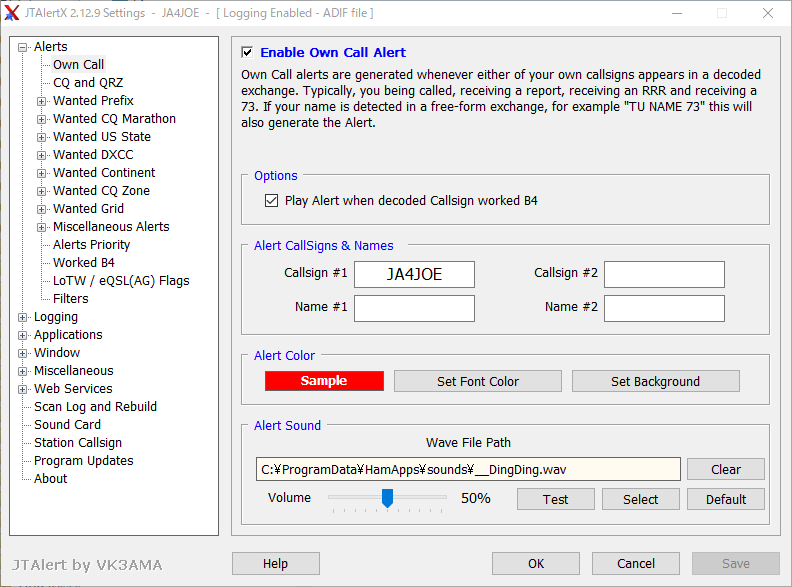Collapse the Alerts tree node
The width and height of the screenshot is (792, 587).
click(22, 47)
